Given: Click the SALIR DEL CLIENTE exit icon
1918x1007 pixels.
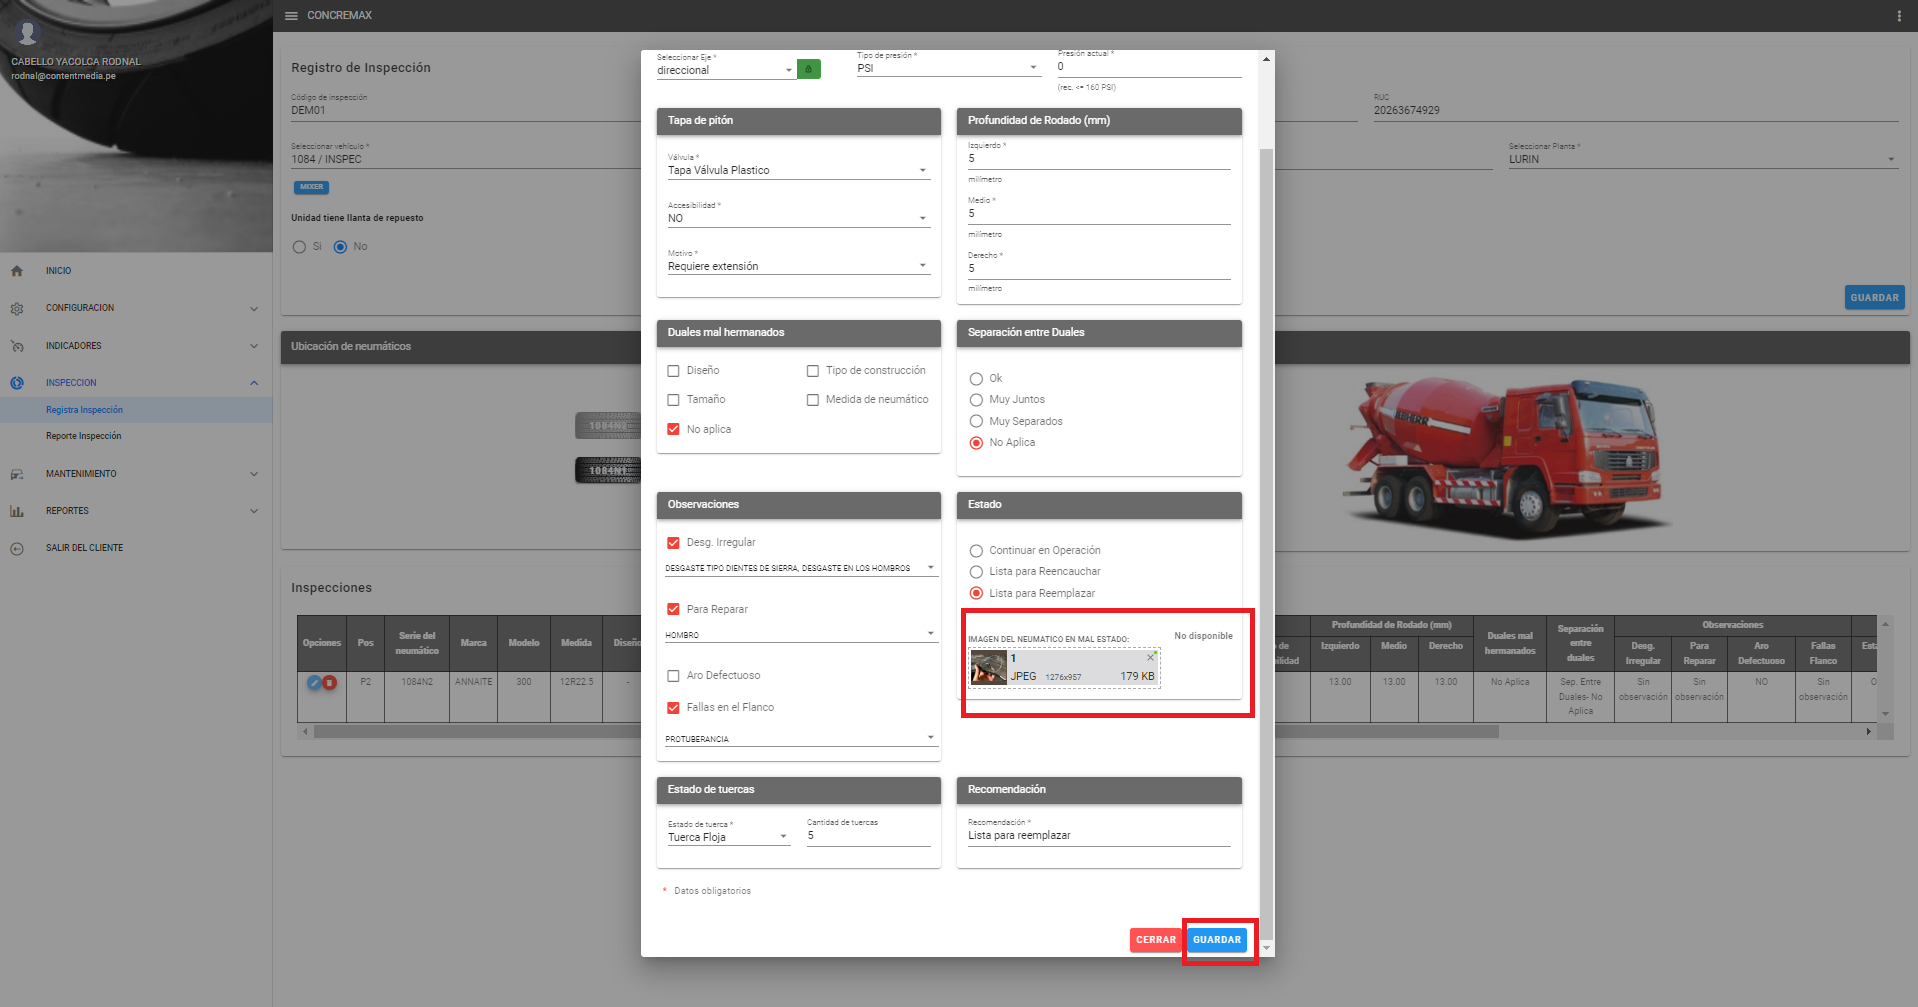Looking at the screenshot, I should [x=17, y=548].
